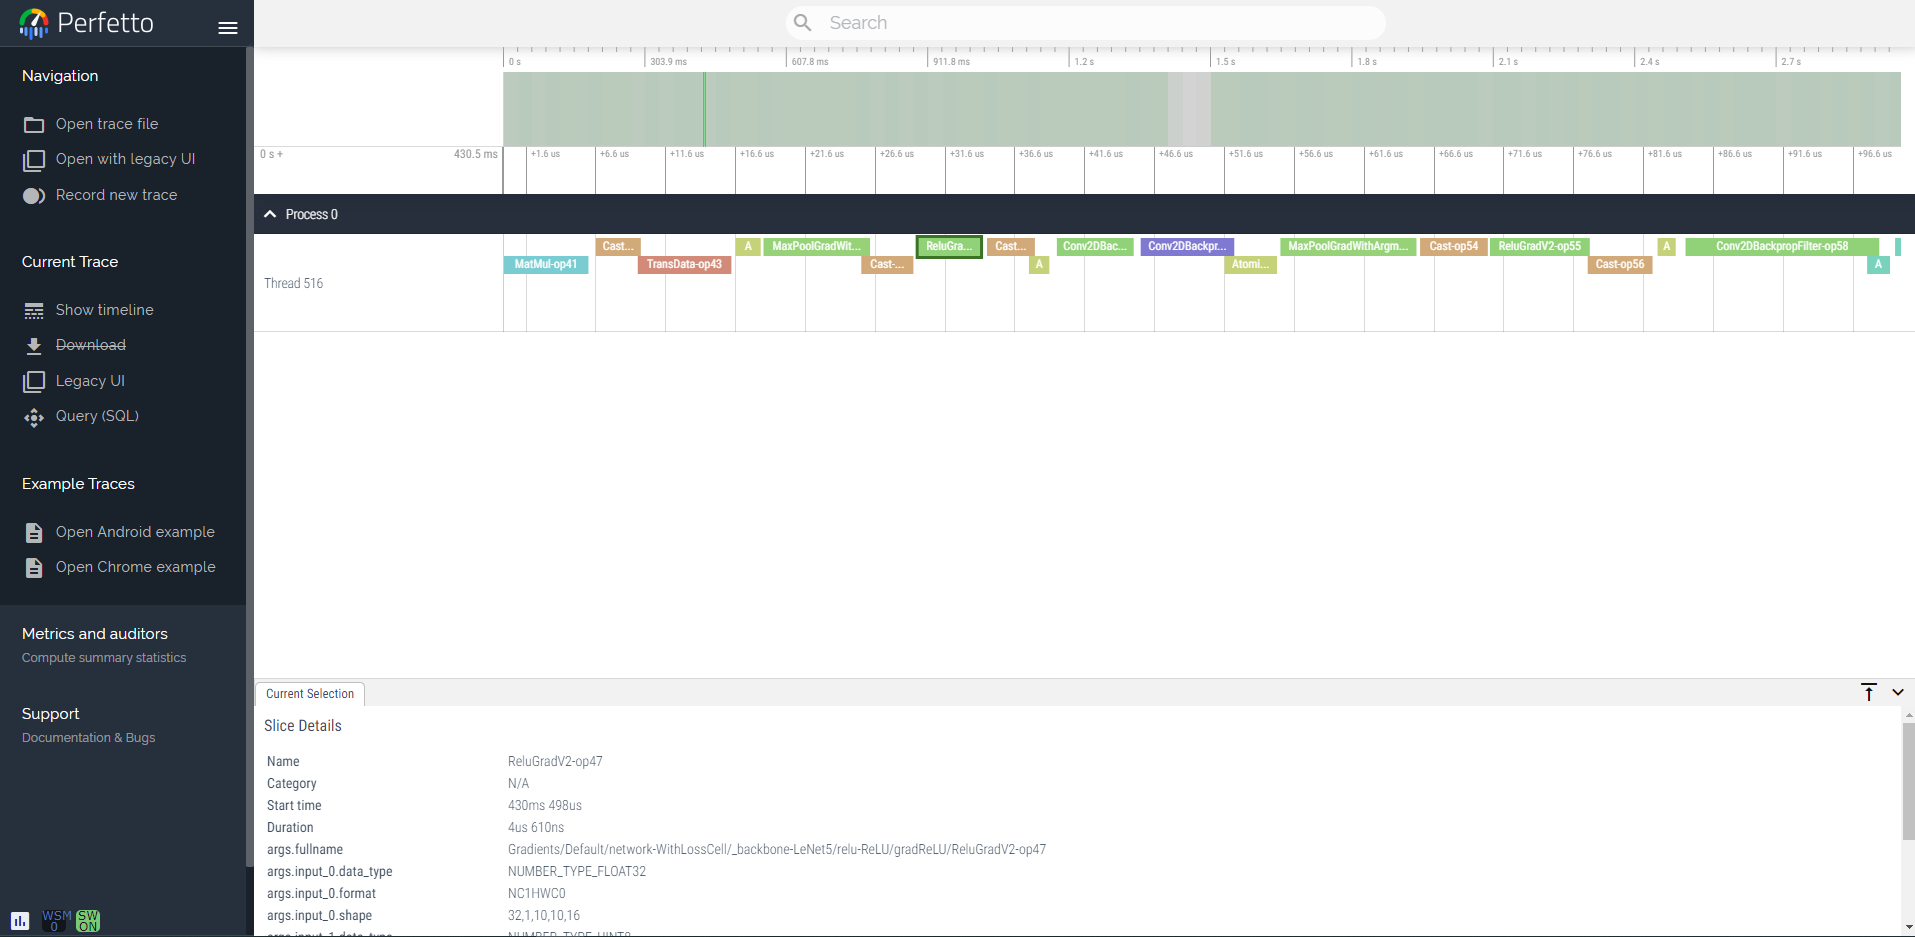This screenshot has width=1915, height=937.
Task: Select the Cast-op56 slice
Action: (1620, 265)
